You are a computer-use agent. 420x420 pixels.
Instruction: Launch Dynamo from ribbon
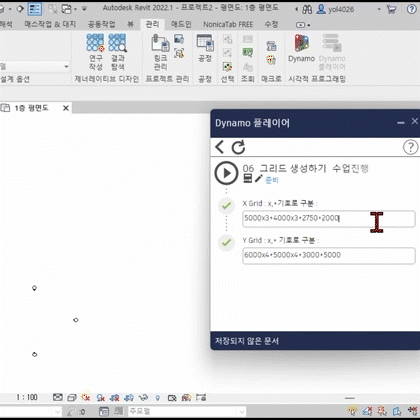(x=301, y=48)
